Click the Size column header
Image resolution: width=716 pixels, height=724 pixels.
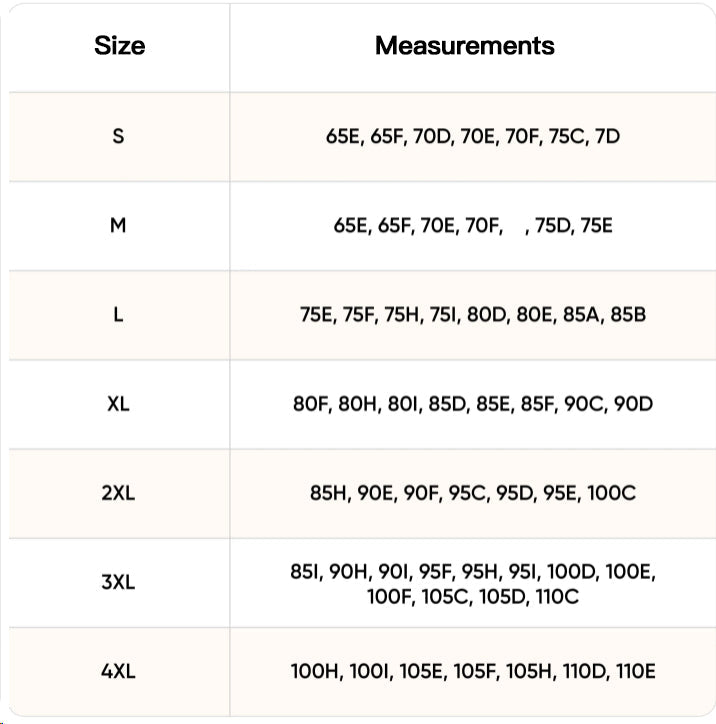pos(119,46)
